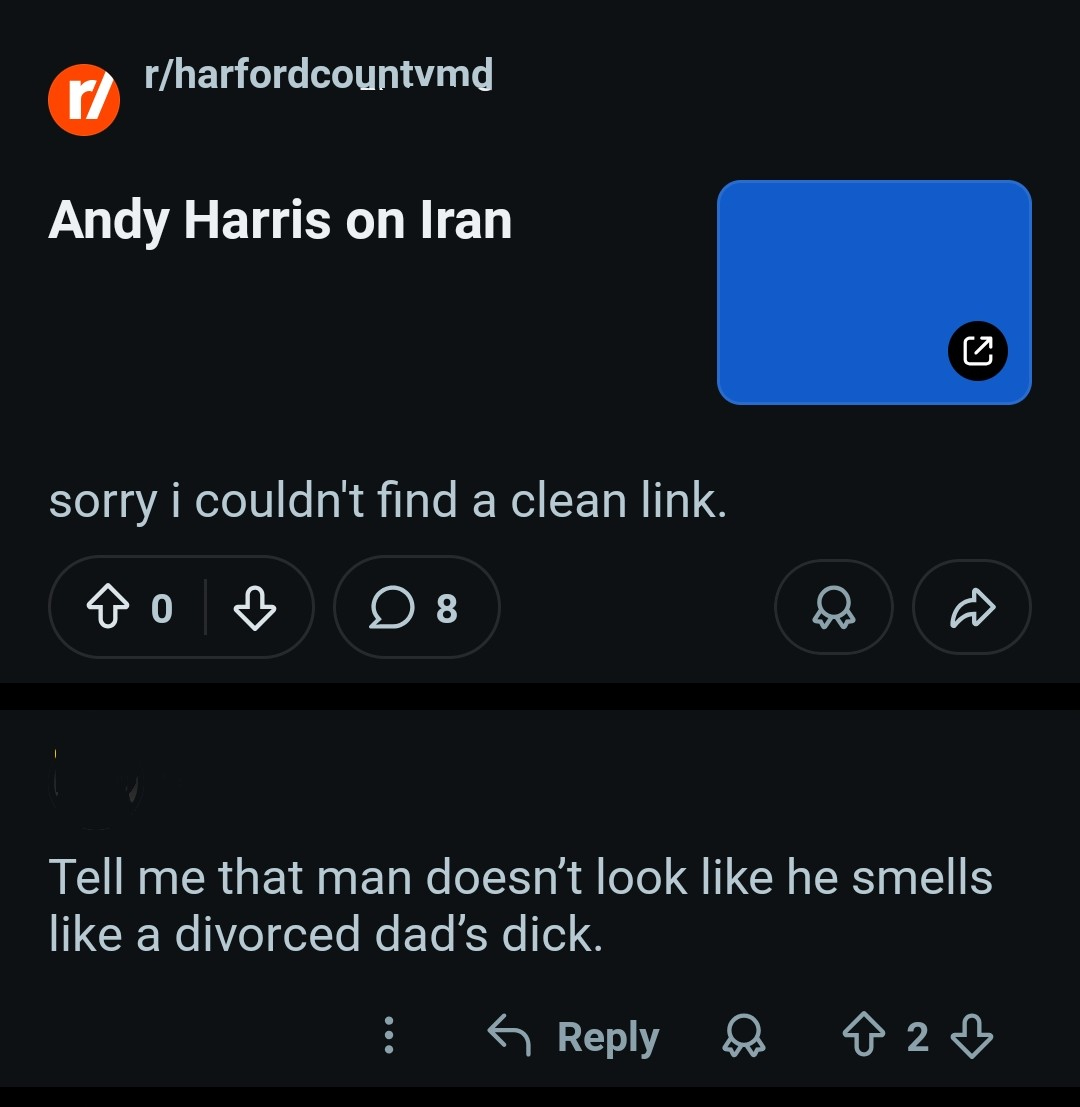Image resolution: width=1080 pixels, height=1107 pixels.
Task: Reply to the divorced dad comment
Action: click(x=573, y=1036)
